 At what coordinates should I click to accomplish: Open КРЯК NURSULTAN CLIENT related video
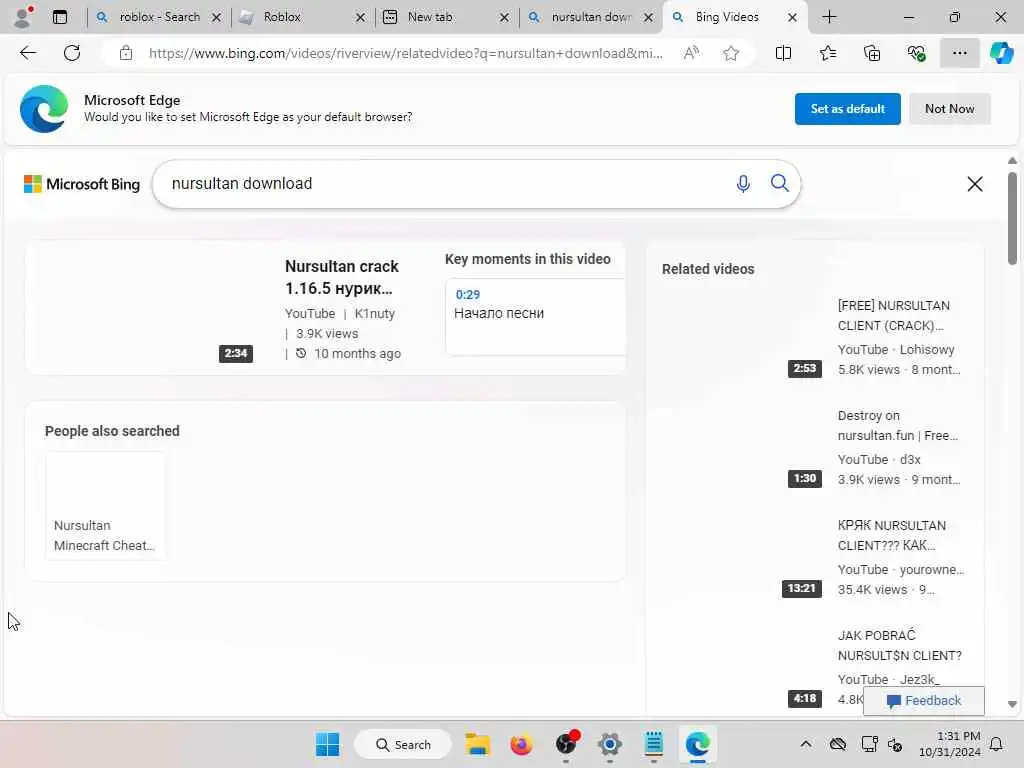pos(891,535)
